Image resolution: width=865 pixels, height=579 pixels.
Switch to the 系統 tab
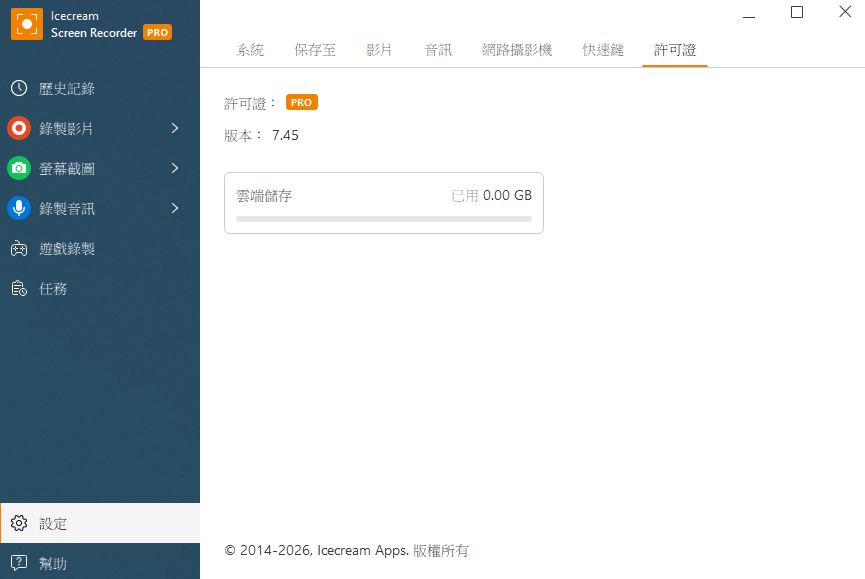click(x=250, y=50)
